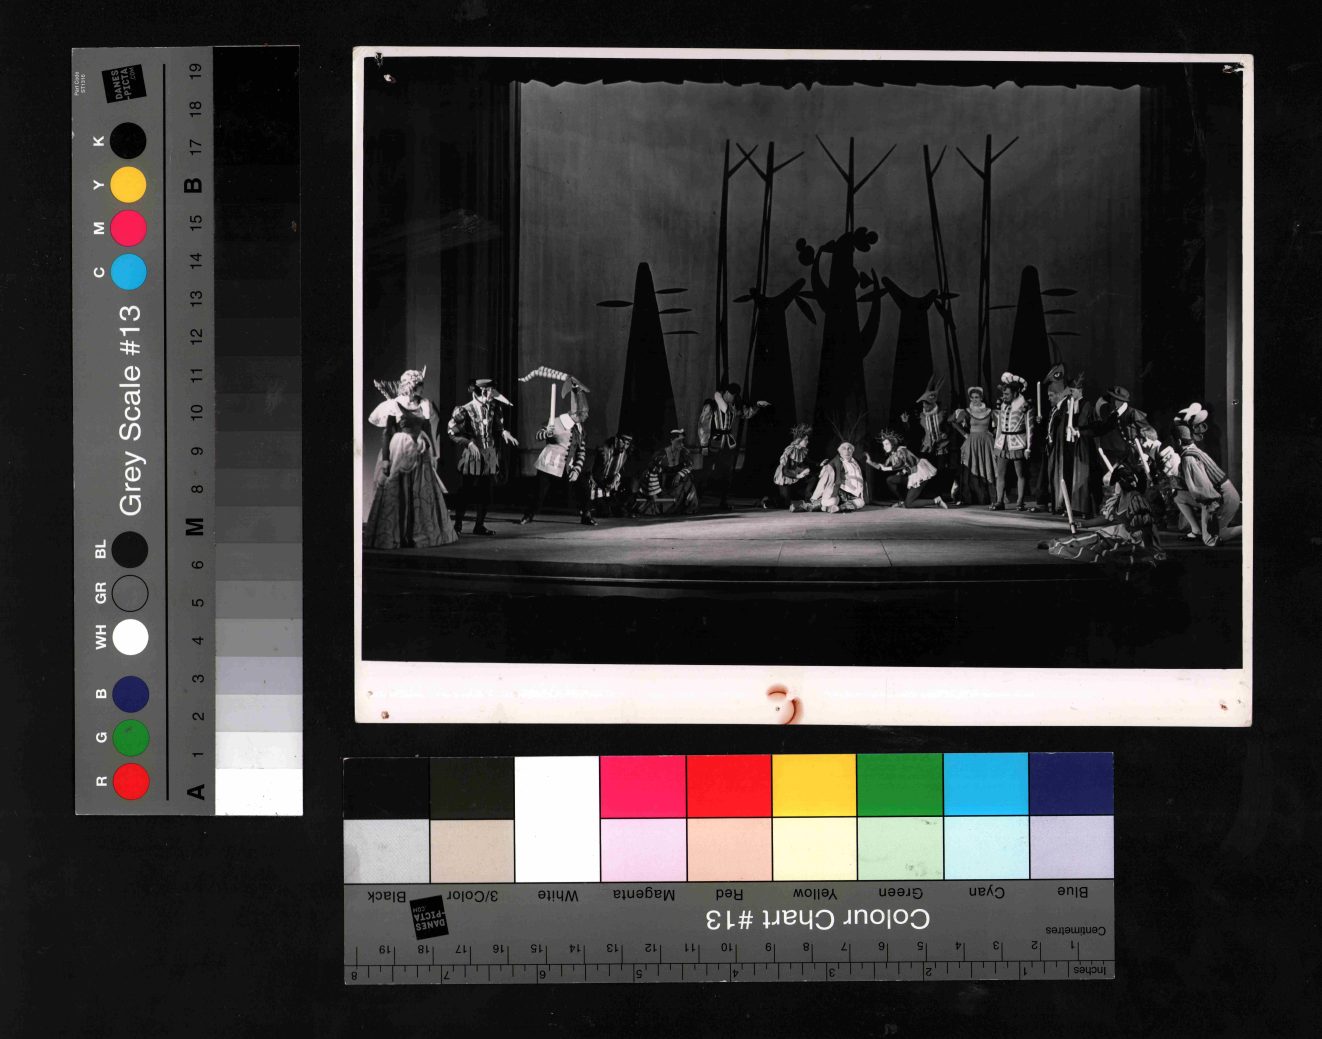Screen dimensions: 1322x1039
Task: Click the dark blue B circle on grey scale card
Action: (x=131, y=694)
